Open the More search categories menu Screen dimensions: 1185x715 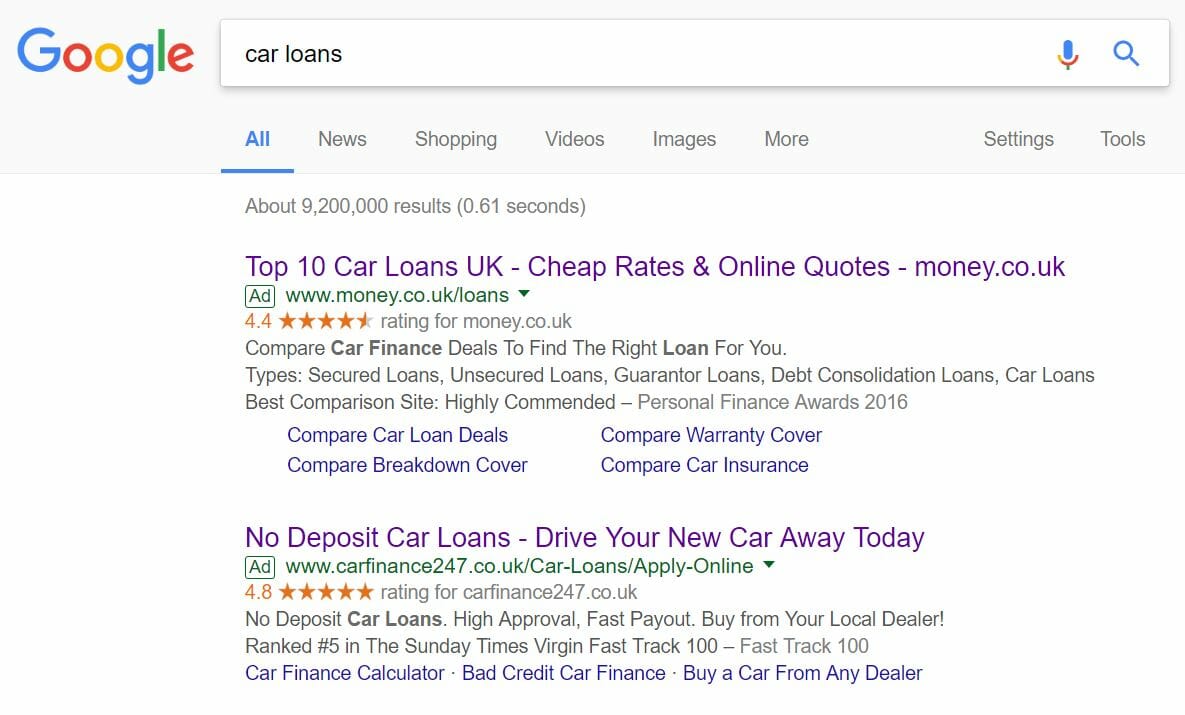click(786, 139)
